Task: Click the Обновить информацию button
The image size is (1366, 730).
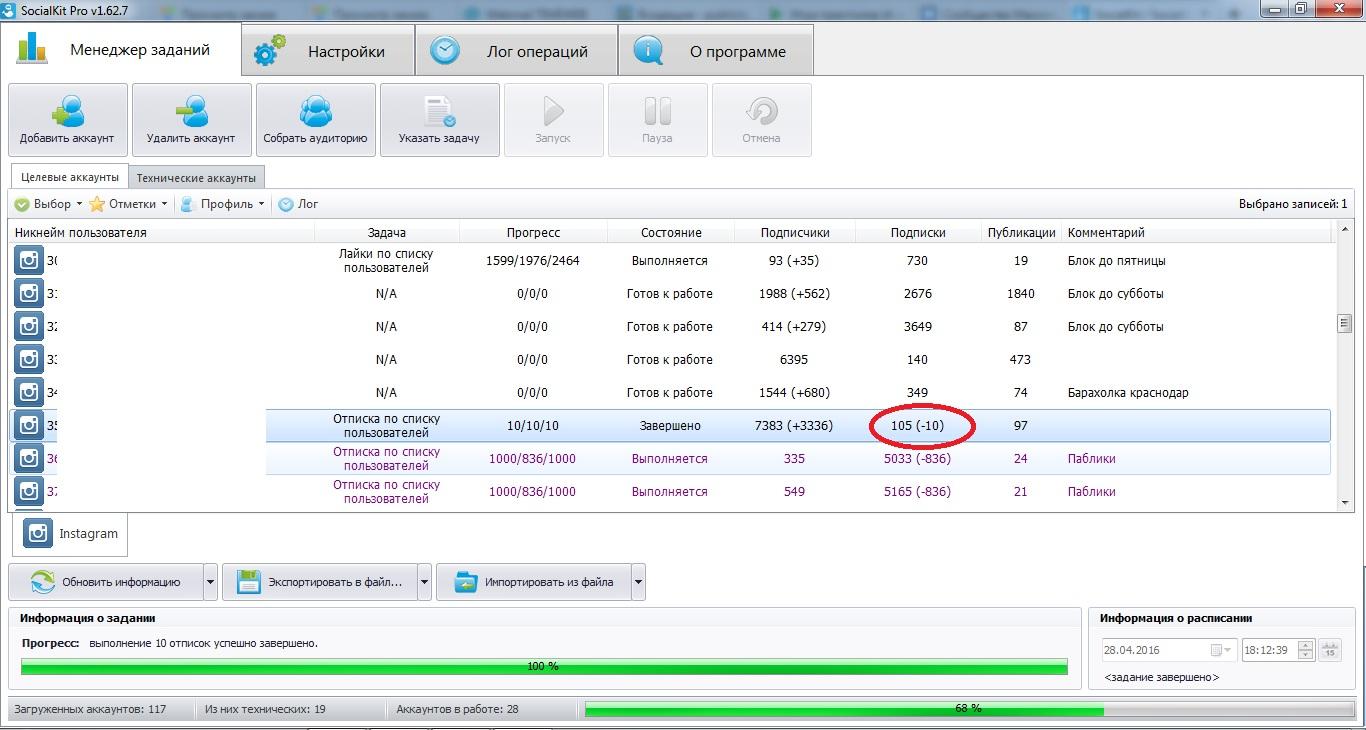Action: click(106, 581)
